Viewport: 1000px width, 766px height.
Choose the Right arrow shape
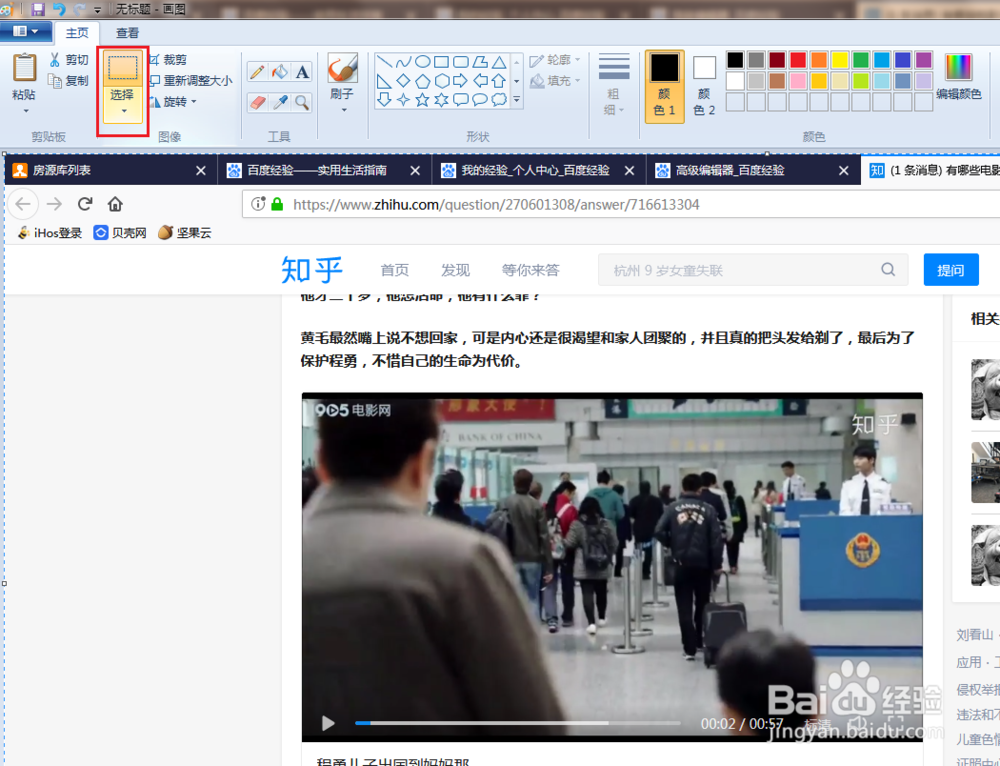click(460, 81)
